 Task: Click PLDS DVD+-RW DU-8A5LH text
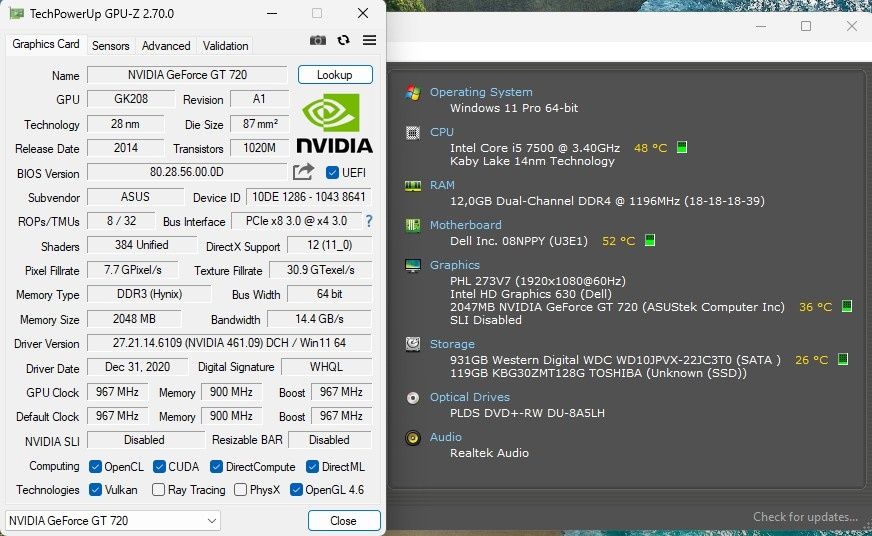click(527, 413)
